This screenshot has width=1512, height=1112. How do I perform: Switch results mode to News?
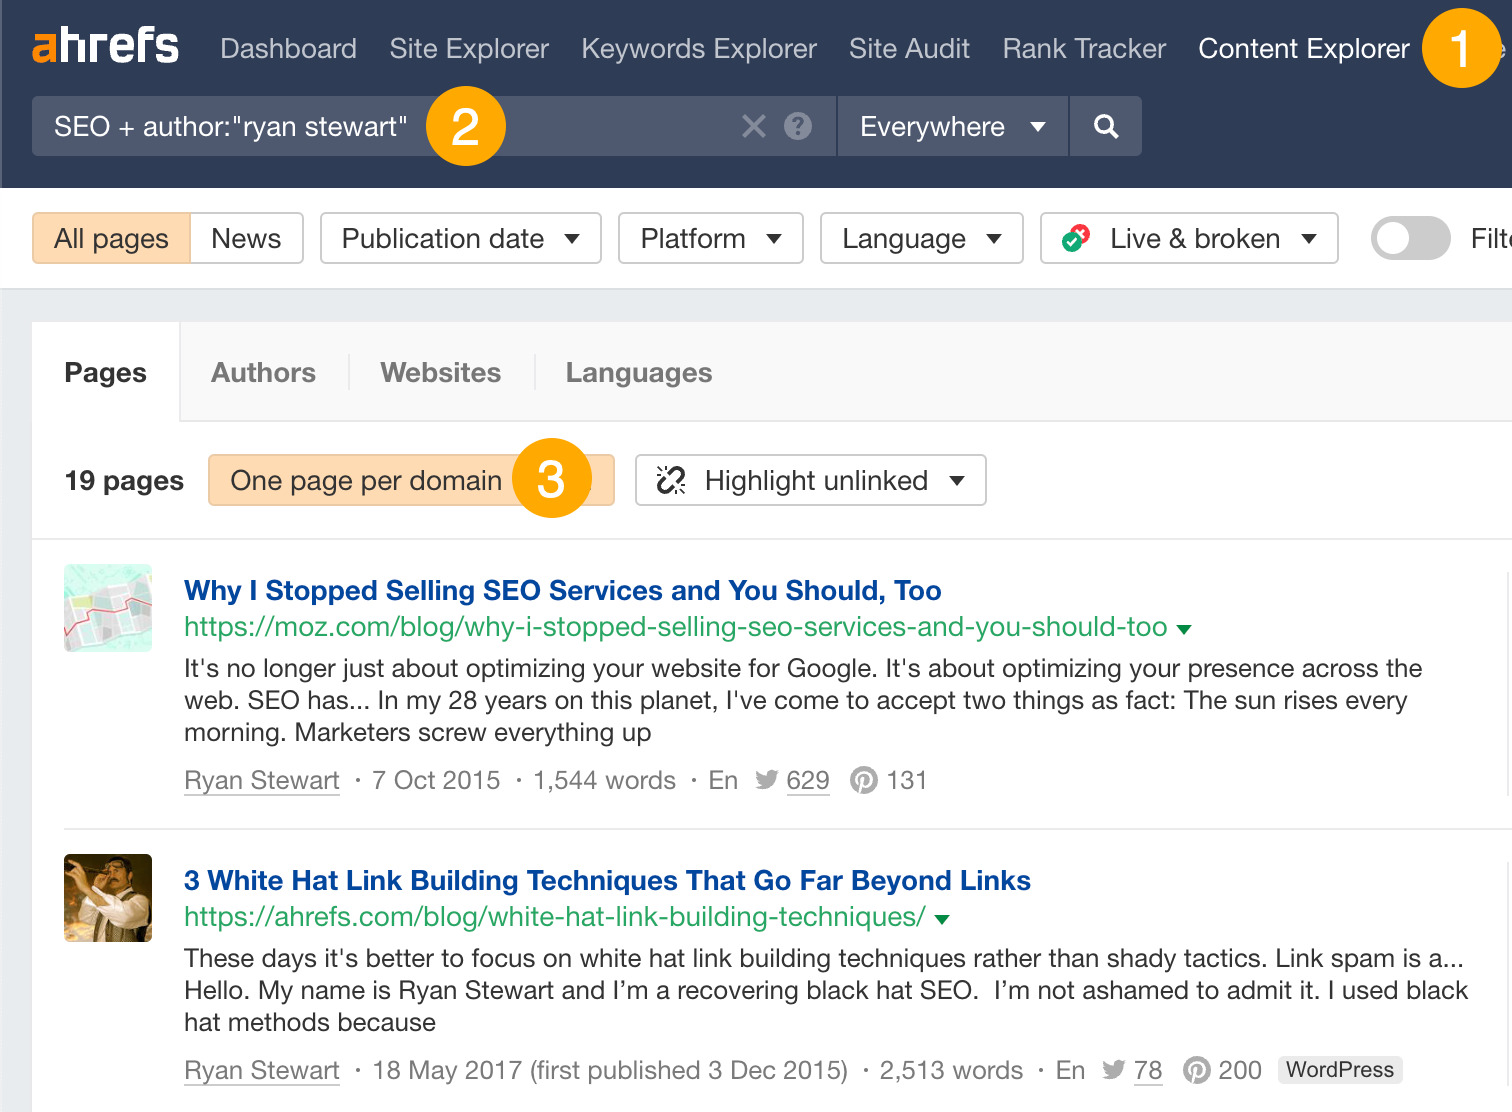(x=245, y=238)
